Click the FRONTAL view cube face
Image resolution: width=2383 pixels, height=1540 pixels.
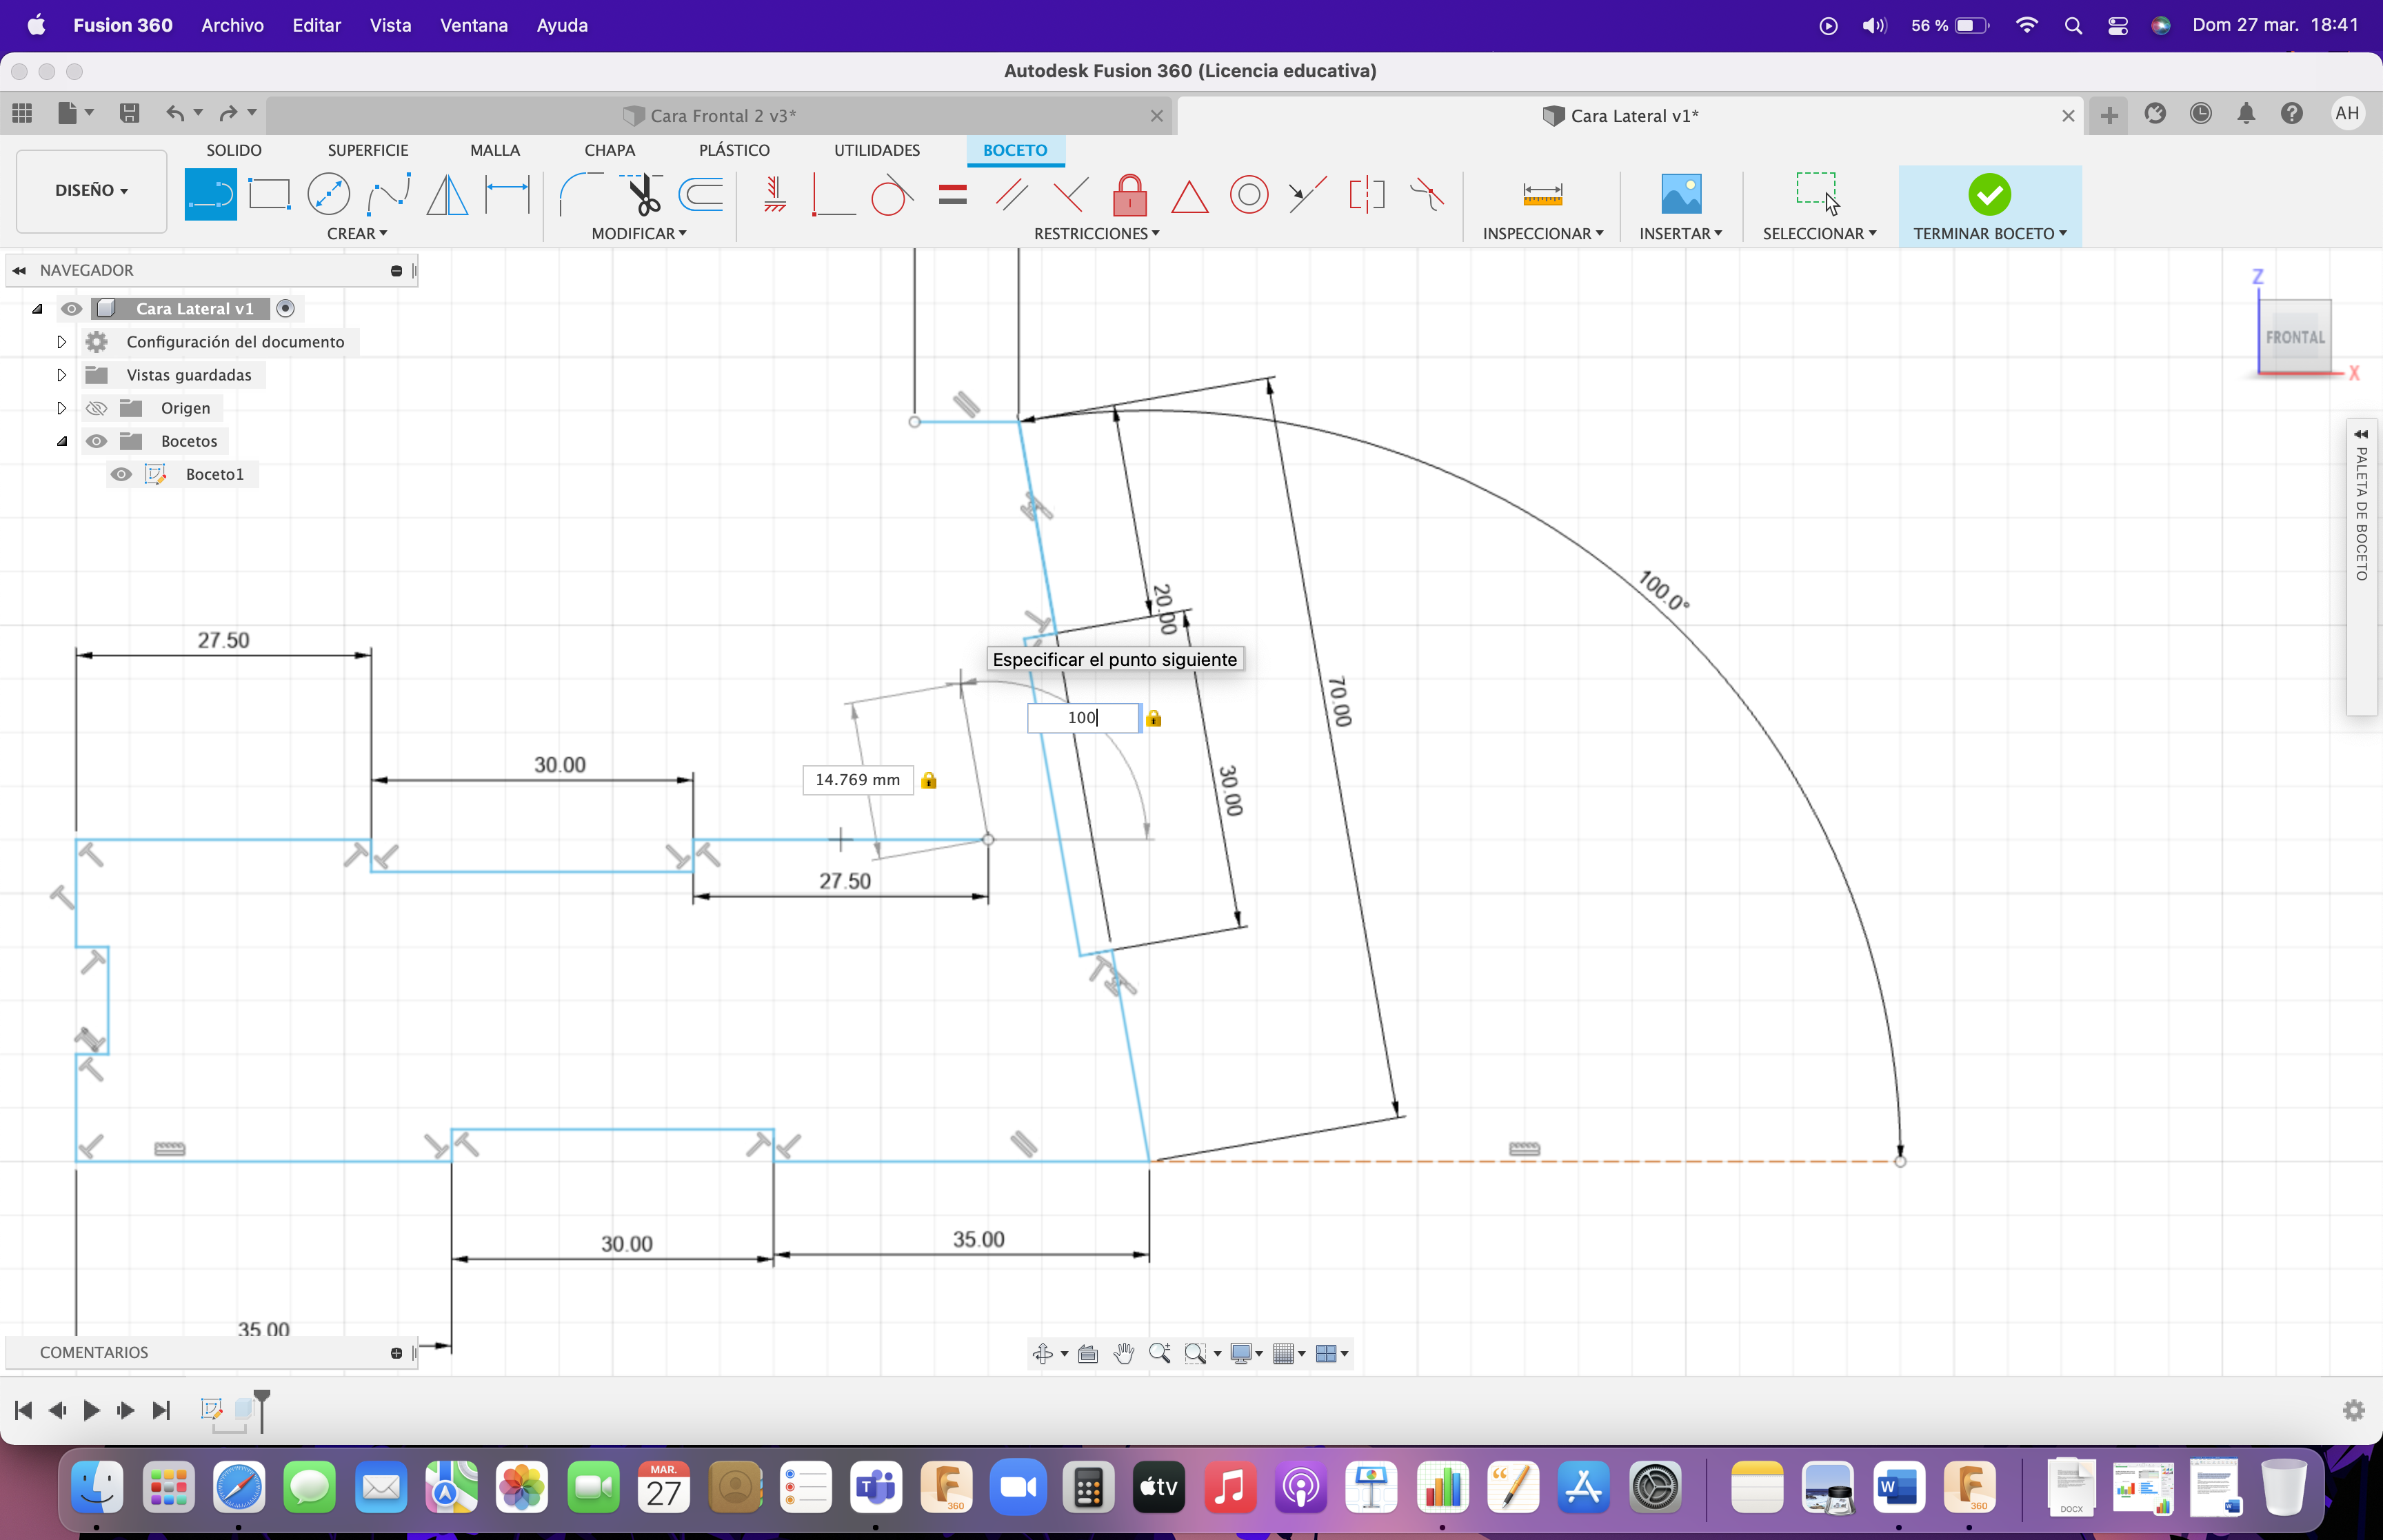pyautogui.click(x=2295, y=337)
